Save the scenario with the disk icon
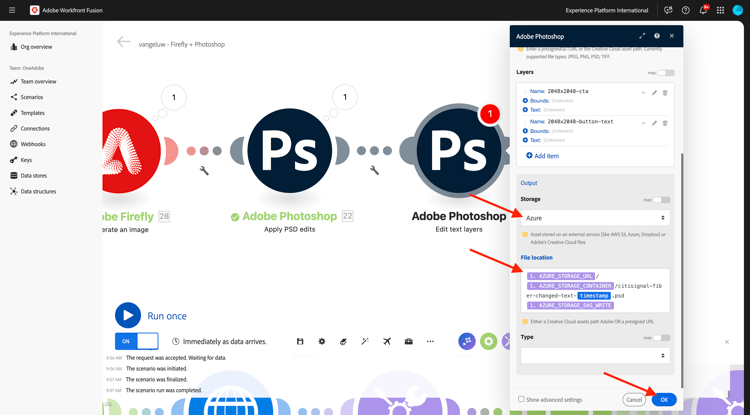750x415 pixels. pyautogui.click(x=300, y=341)
